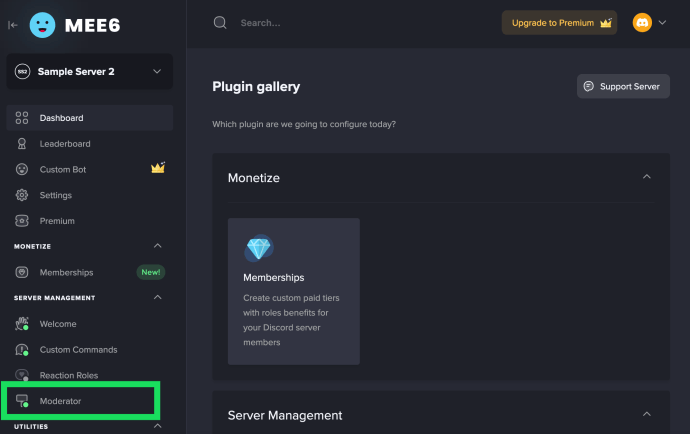
Task: Click the Memberships diamond icon
Action: pos(259,248)
